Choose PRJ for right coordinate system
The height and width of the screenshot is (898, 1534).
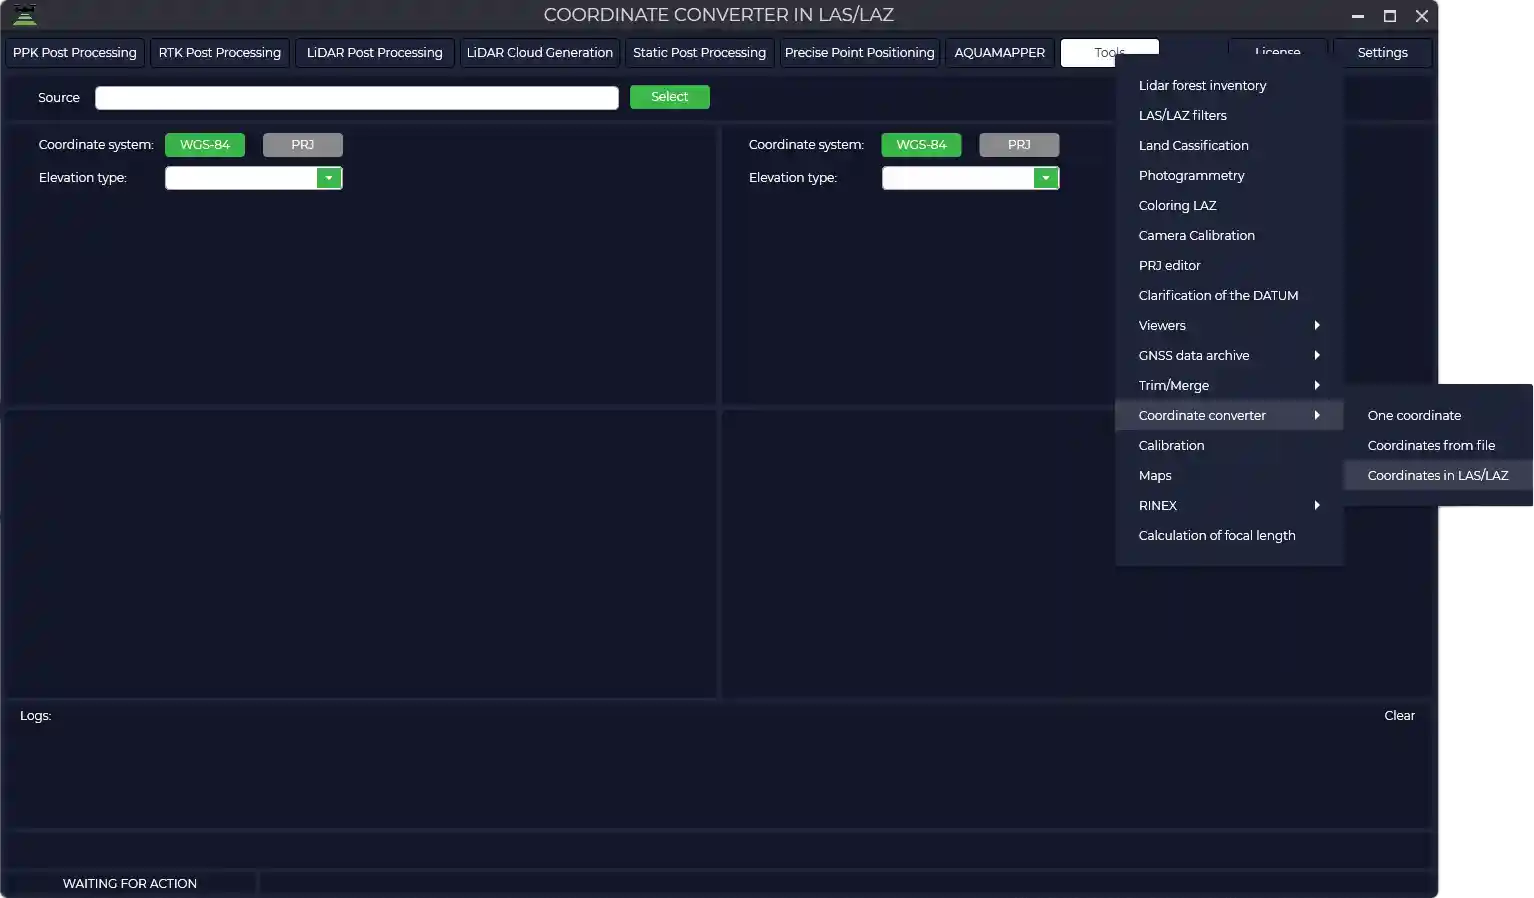(1019, 145)
